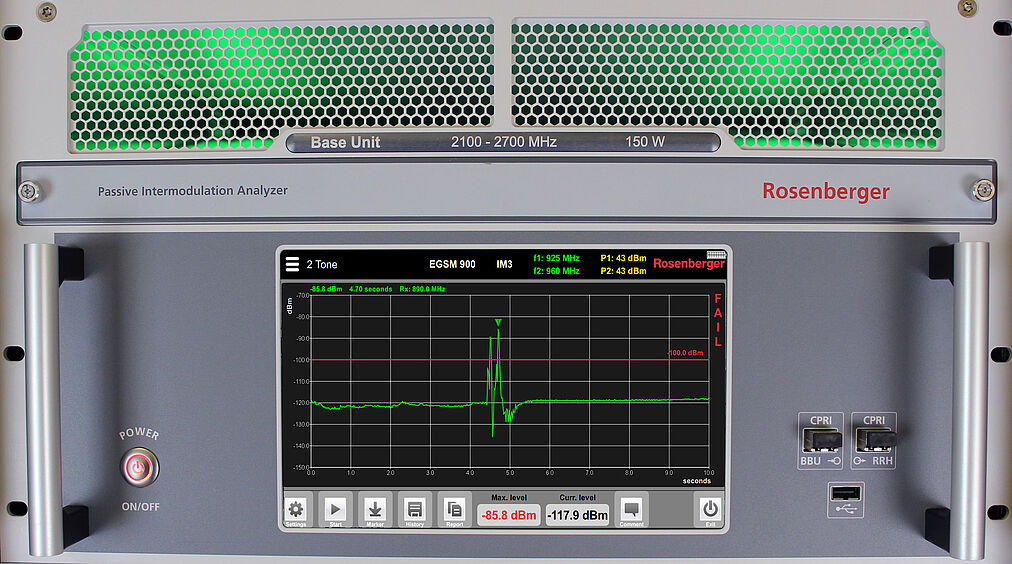The width and height of the screenshot is (1012, 564).
Task: Click the Marker download-arrow icon
Action: point(374,509)
